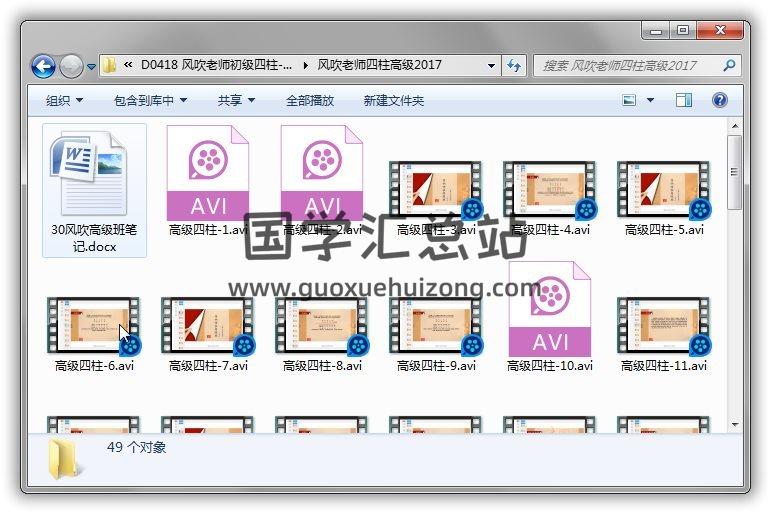Click the change view icon
The height and width of the screenshot is (514, 771).
pyautogui.click(x=629, y=100)
